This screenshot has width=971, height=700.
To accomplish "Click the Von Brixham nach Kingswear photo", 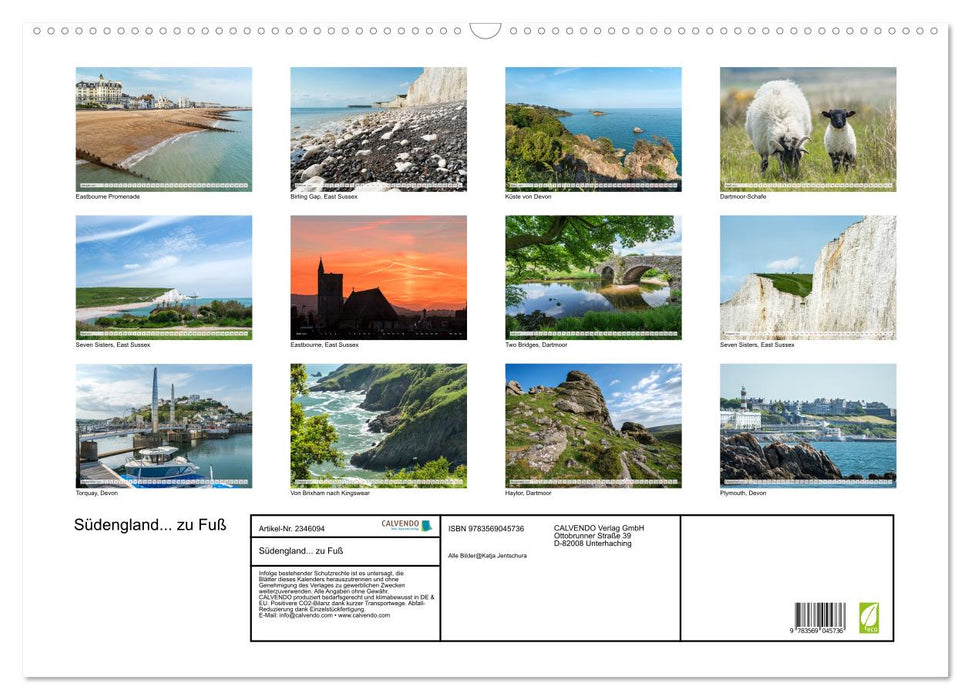I will point(378,426).
